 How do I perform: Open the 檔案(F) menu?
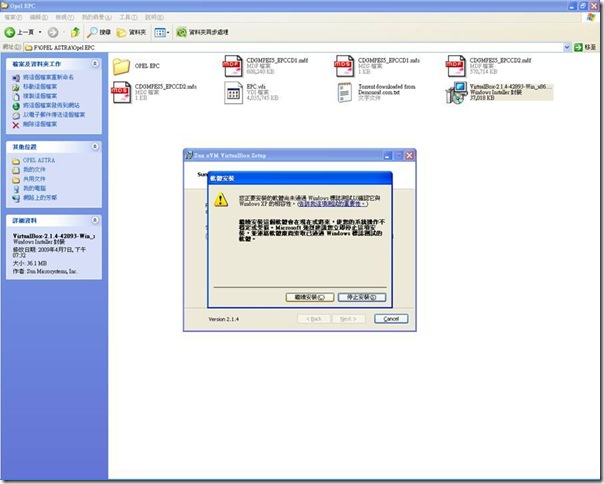[13, 17]
